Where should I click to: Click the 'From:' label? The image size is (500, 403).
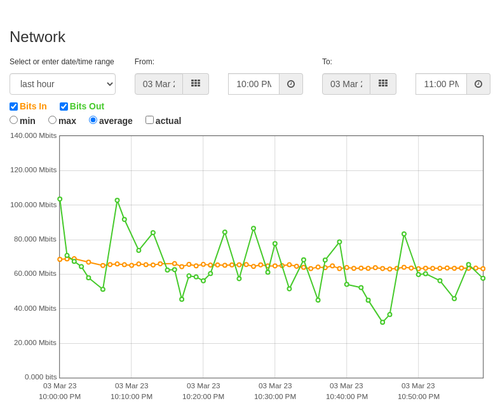tap(144, 62)
